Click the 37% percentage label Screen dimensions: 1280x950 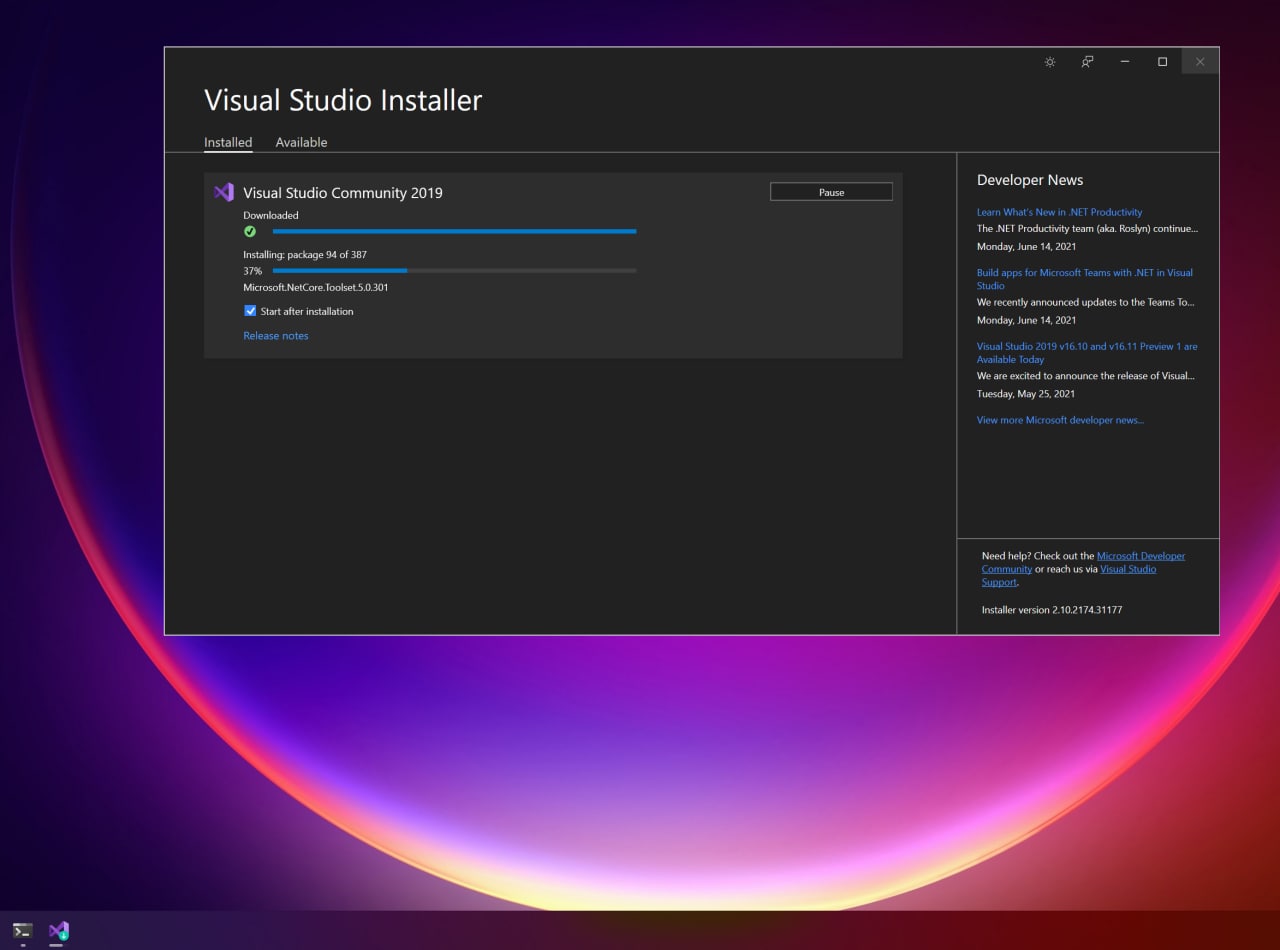click(x=253, y=271)
